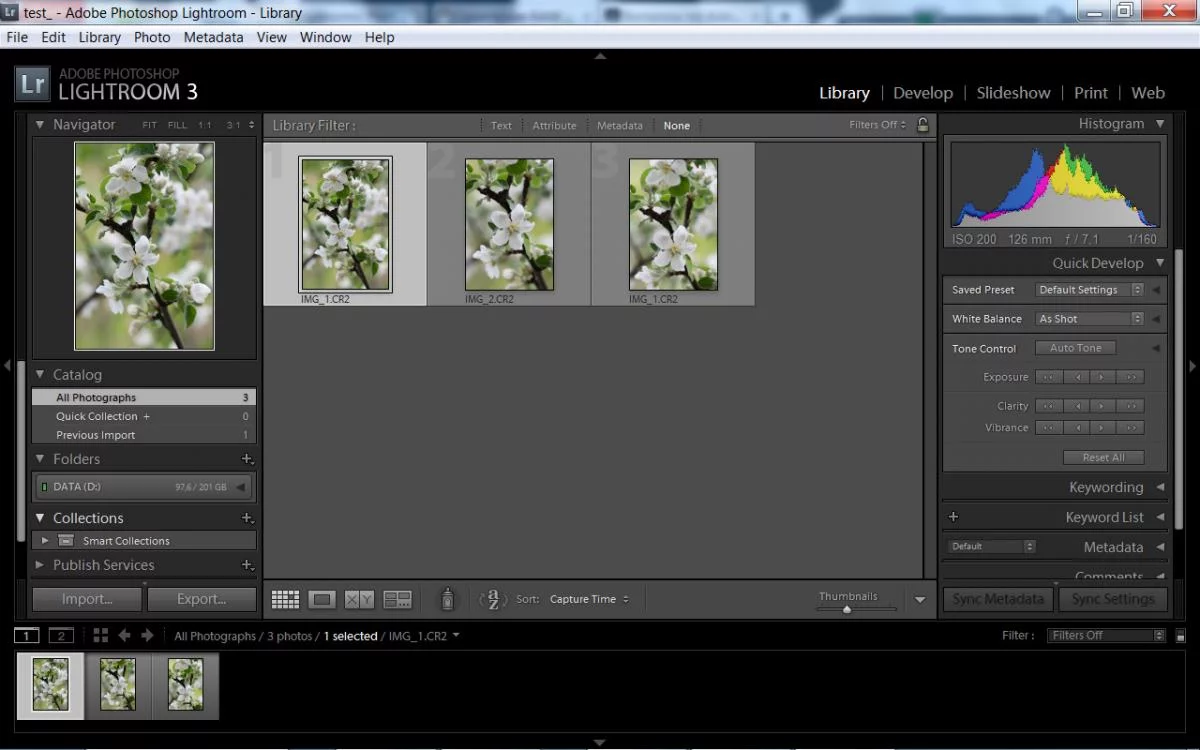Toggle filters switch at filmstrip right

click(1180, 636)
